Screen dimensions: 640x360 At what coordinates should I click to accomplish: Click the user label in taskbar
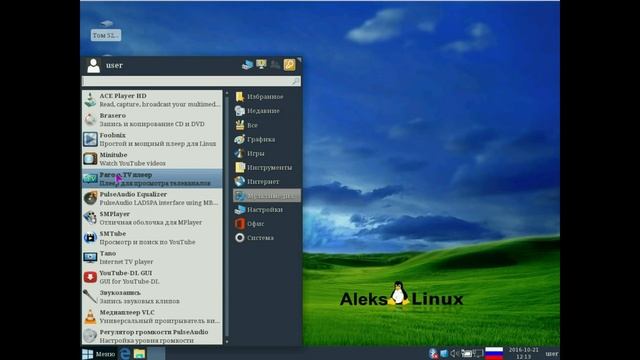(552, 354)
